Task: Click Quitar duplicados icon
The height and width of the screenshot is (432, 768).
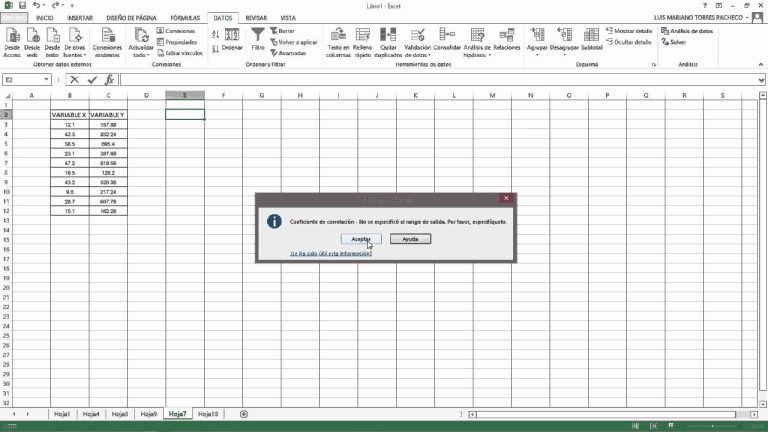Action: 388,42
